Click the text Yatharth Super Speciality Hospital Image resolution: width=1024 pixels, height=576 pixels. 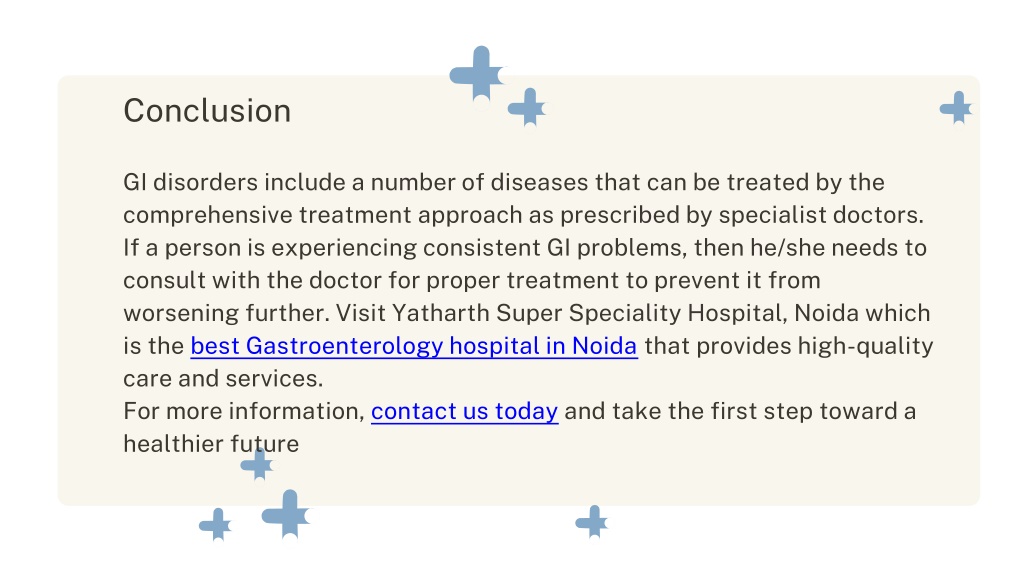coord(588,313)
